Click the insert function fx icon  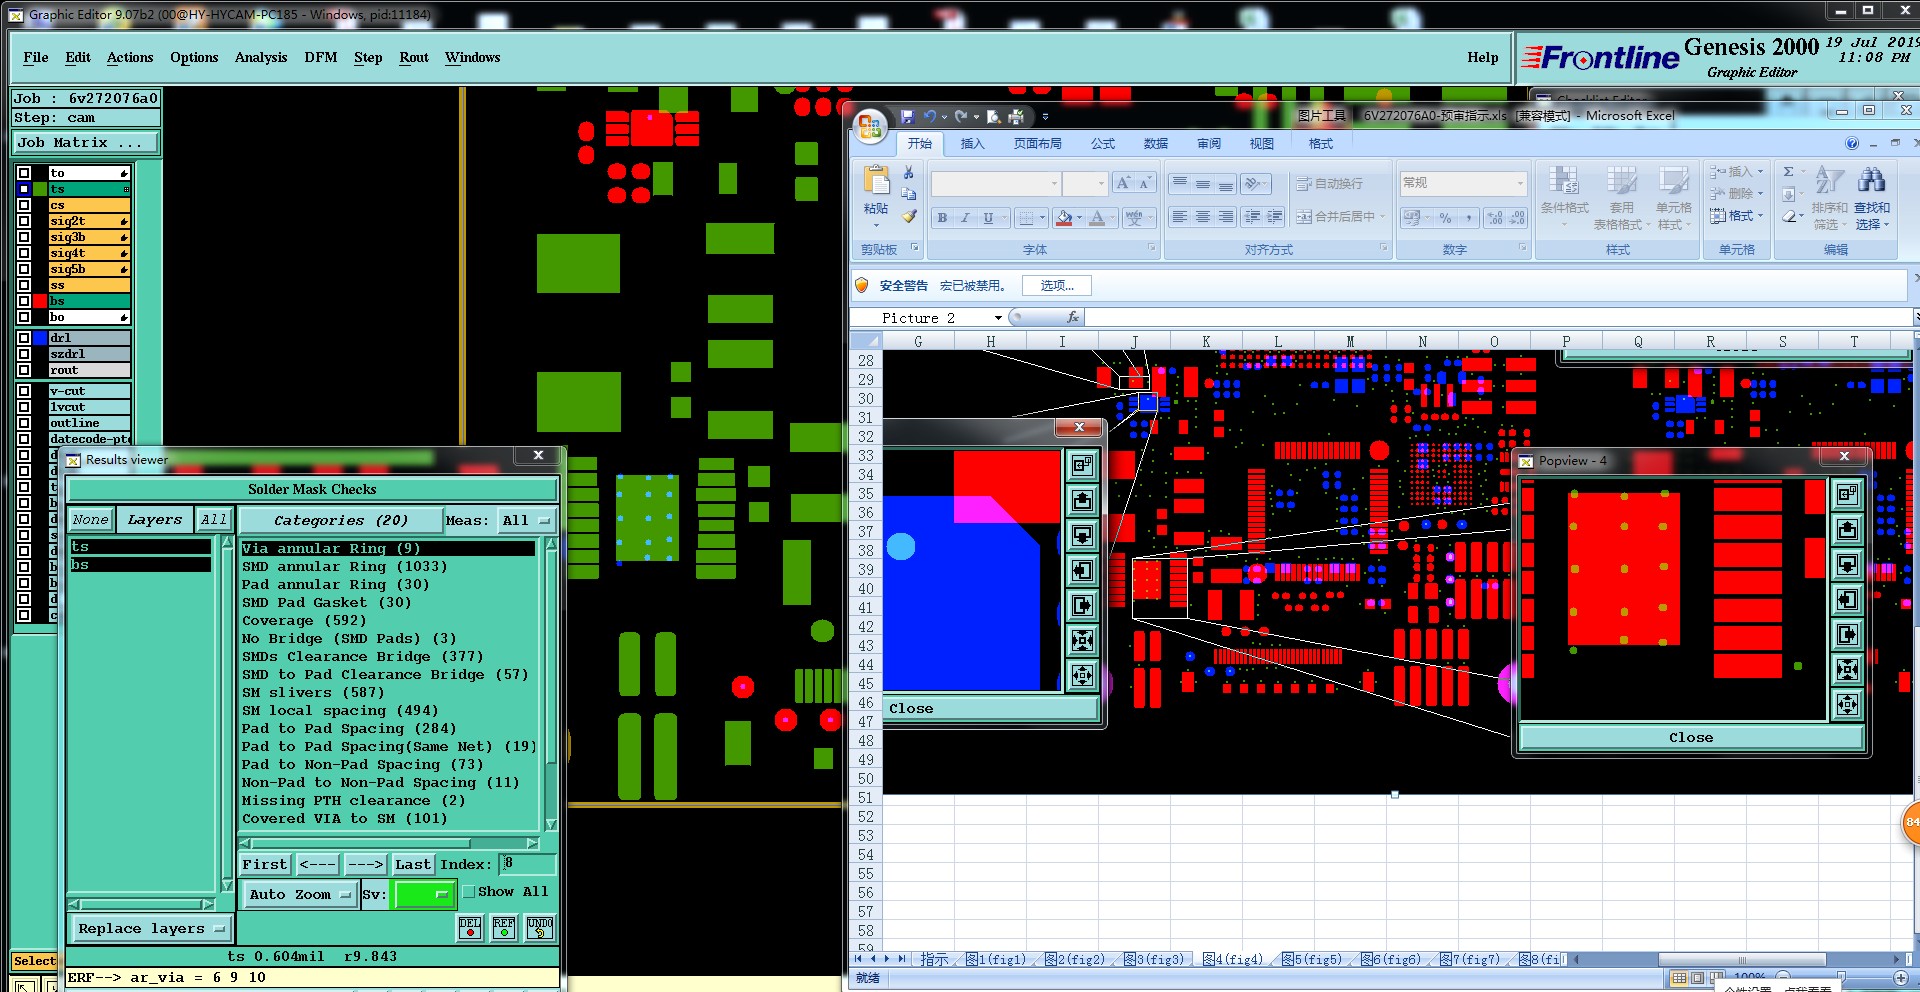[x=1073, y=318]
